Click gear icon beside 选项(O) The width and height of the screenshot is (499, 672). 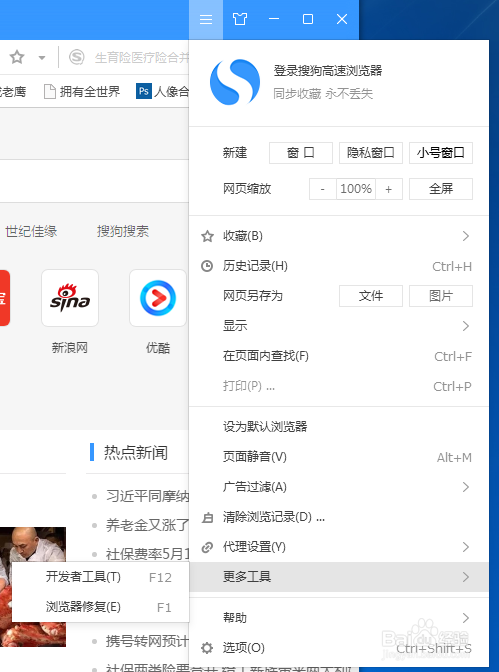tap(207, 648)
